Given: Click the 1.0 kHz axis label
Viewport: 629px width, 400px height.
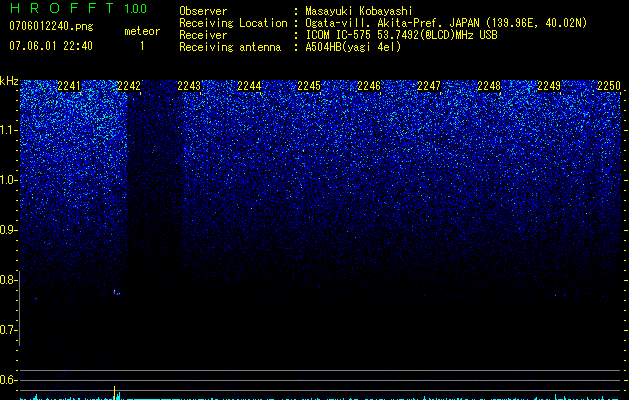Looking at the screenshot, I should point(9,180).
